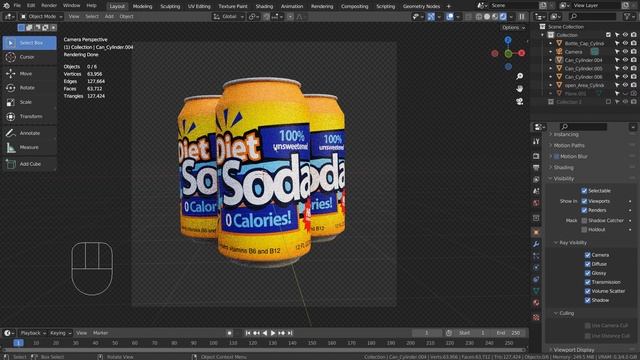Open the Object Mode dropdown
Screen dimensions: 640x360
[x=41, y=17]
